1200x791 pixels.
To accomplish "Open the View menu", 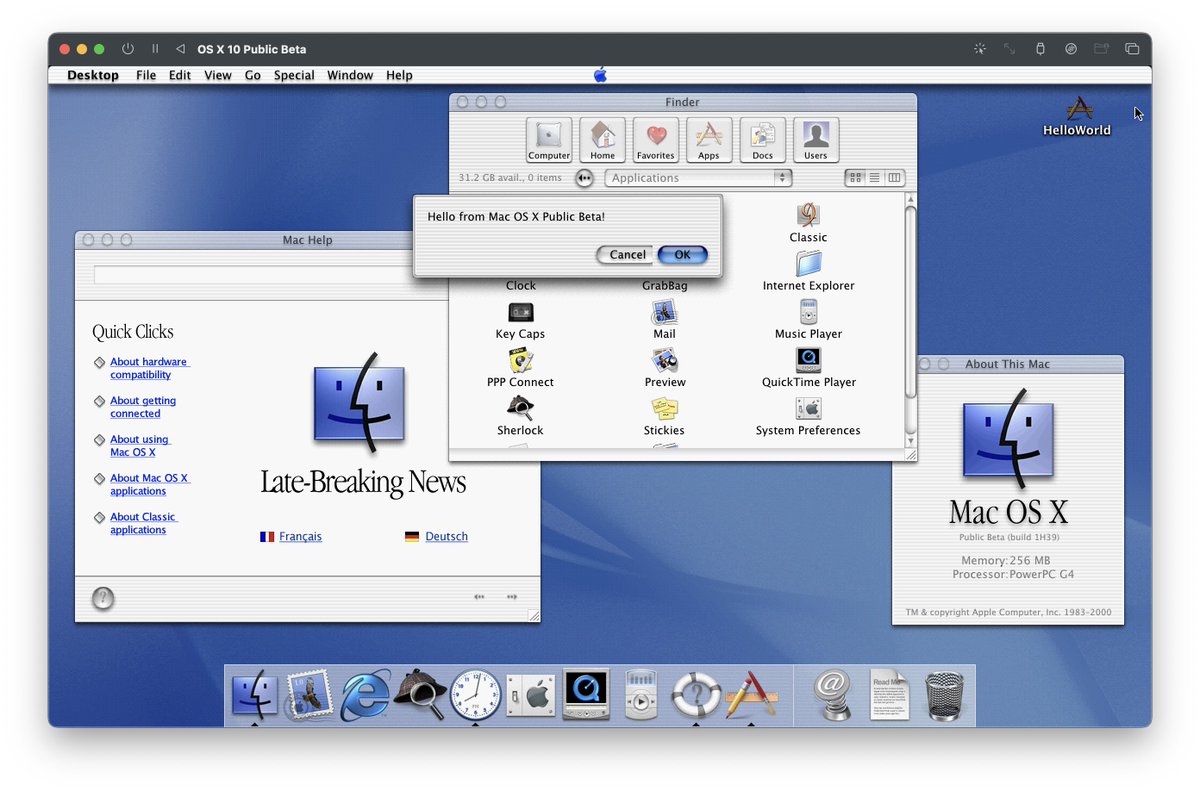I will (x=218, y=75).
